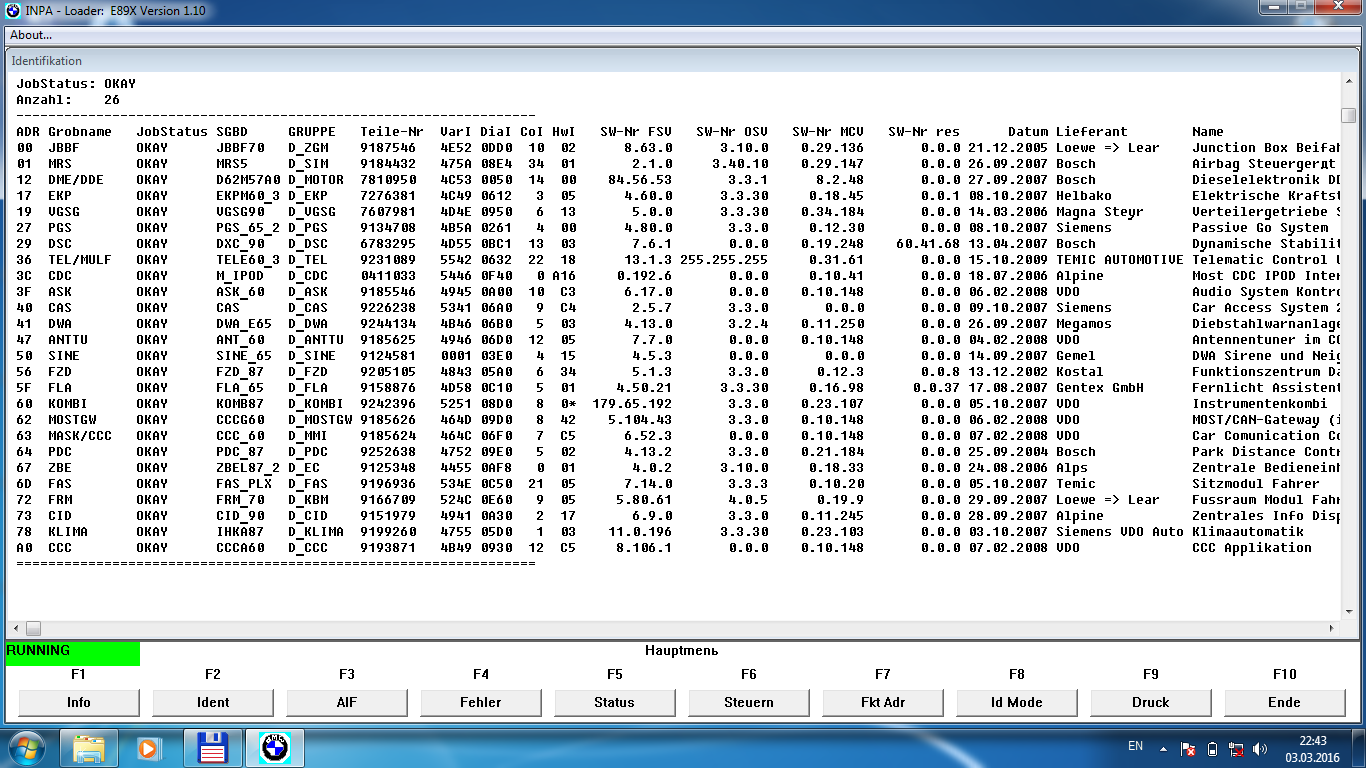Check the battery tray icon
This screenshot has height=768, width=1366.
tap(1212, 748)
